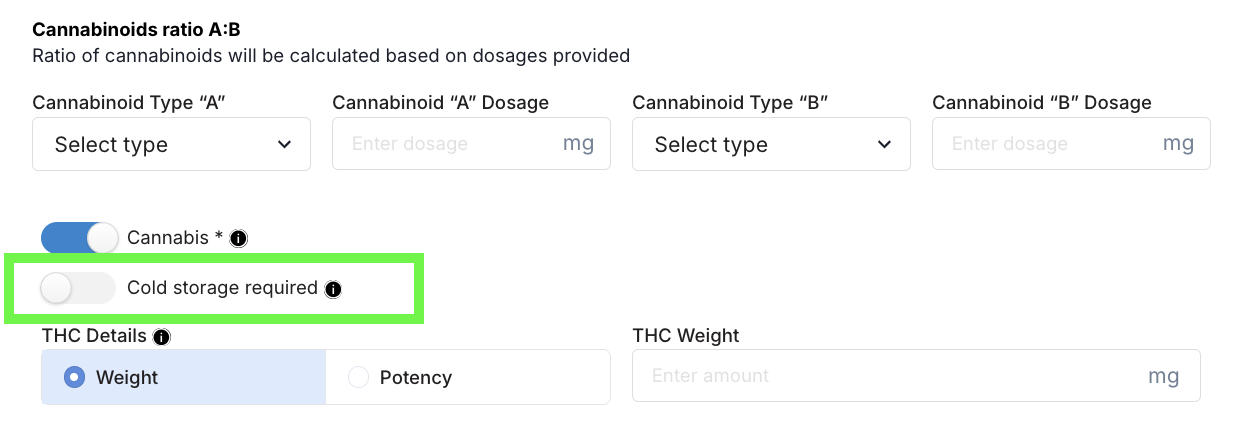Image resolution: width=1238 pixels, height=422 pixels.
Task: Click the THC Weight amount field
Action: (x=890, y=376)
